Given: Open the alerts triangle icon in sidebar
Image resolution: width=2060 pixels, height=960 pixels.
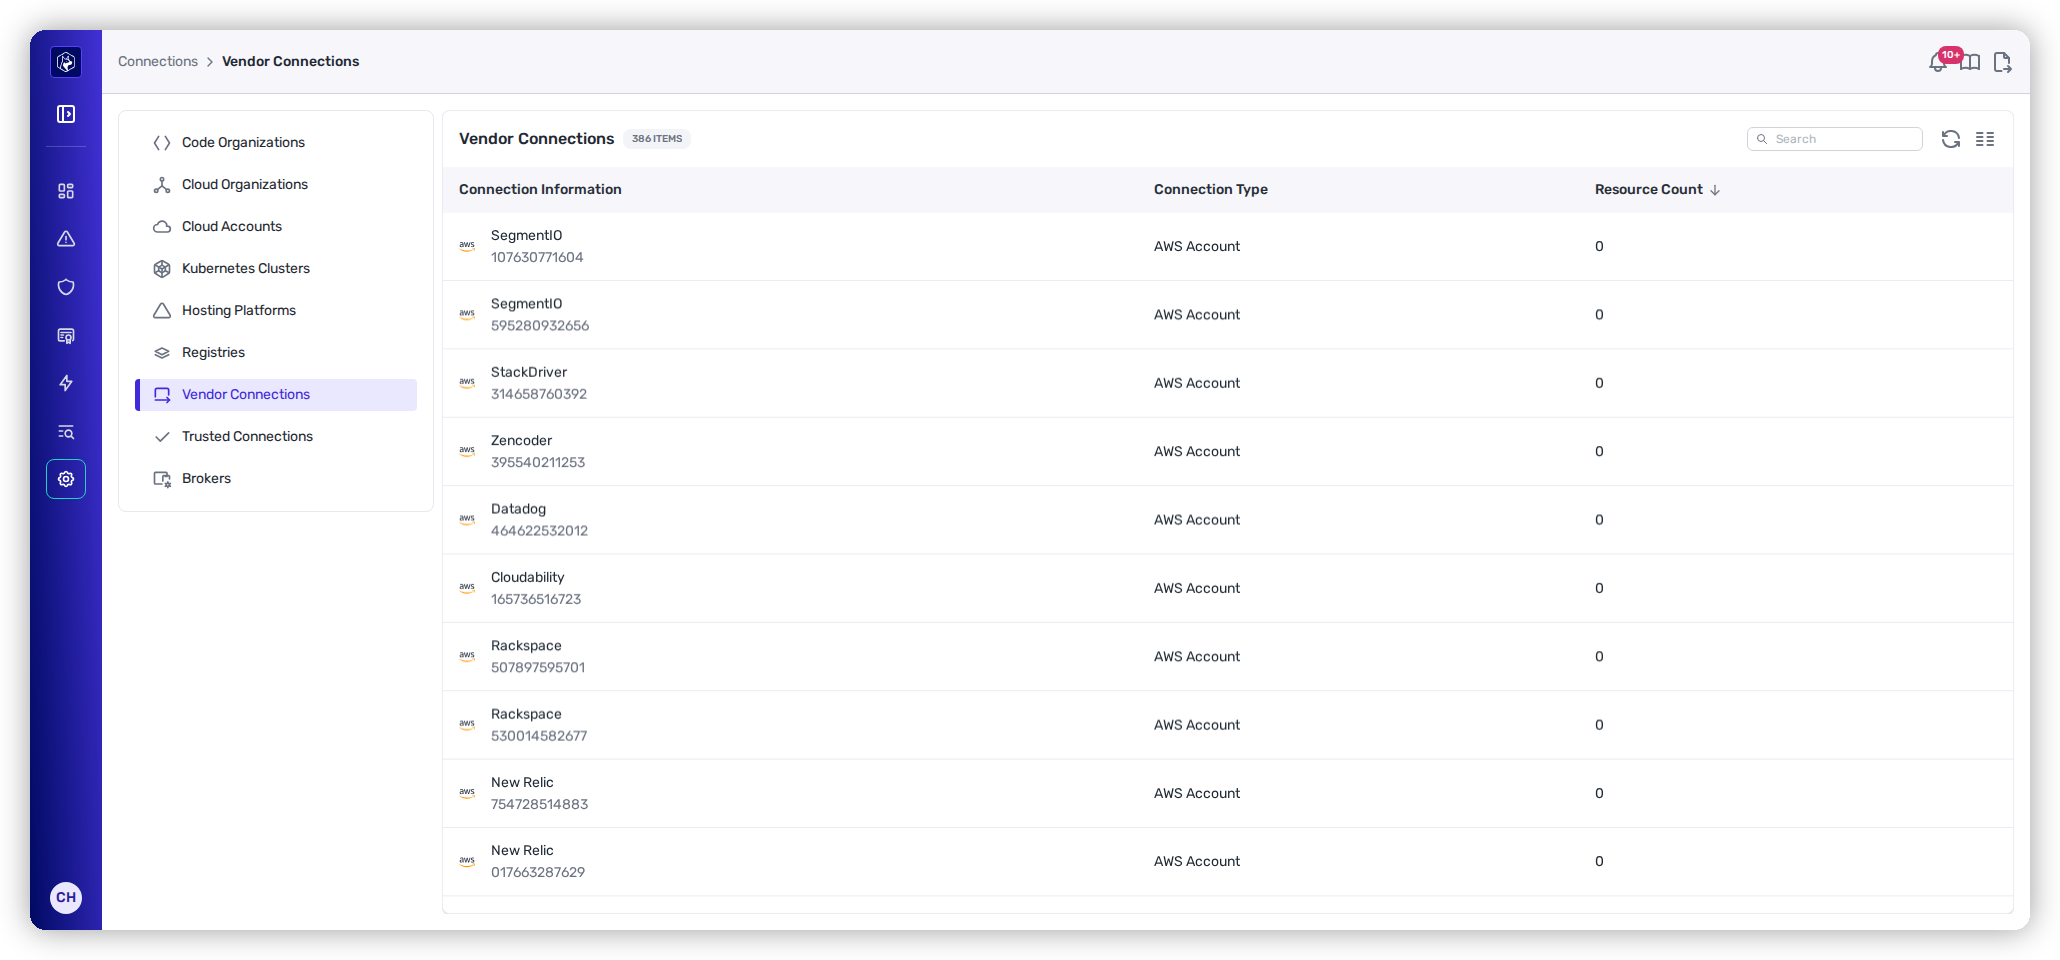Looking at the screenshot, I should click(66, 239).
